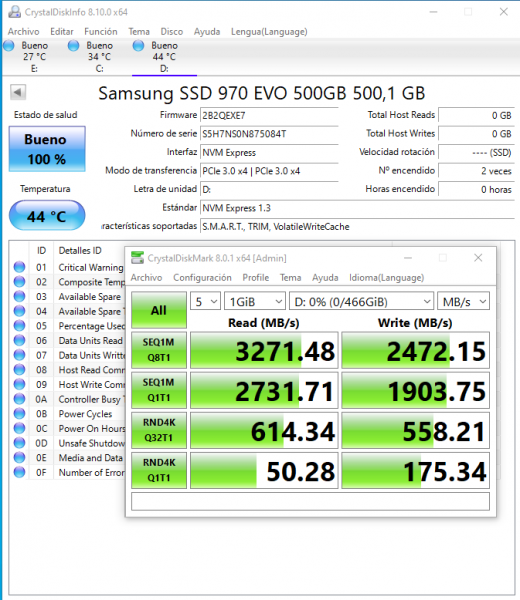Click the Firmware field 2B2QEXE7
This screenshot has width=520, height=600.
269,115
